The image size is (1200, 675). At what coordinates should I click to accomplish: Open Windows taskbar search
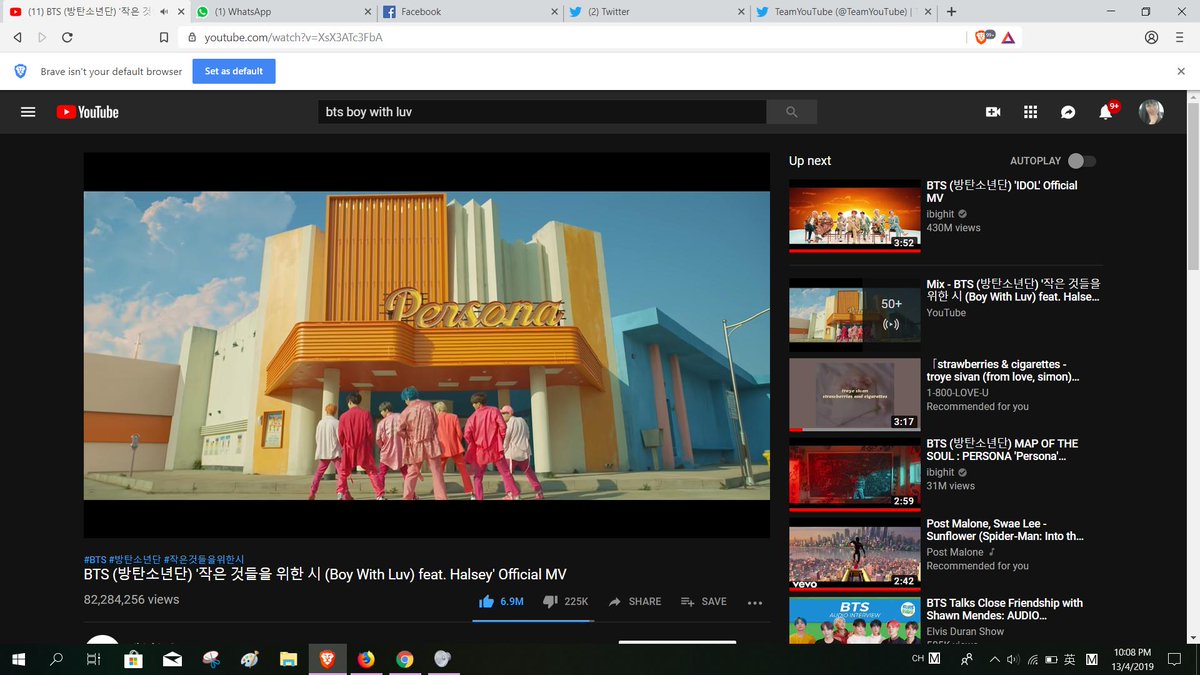(x=56, y=659)
